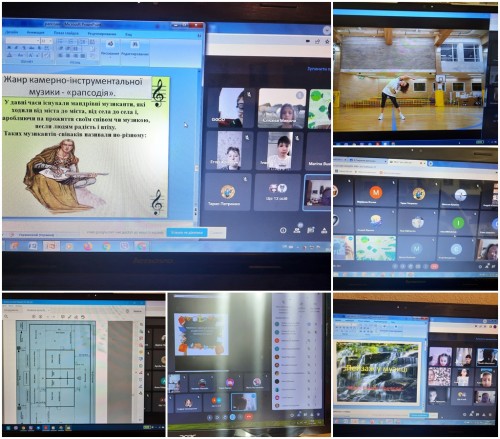500x439 pixels.
Task: Select the light blue C avatar tile in grid photo
Action: (x=456, y=249)
